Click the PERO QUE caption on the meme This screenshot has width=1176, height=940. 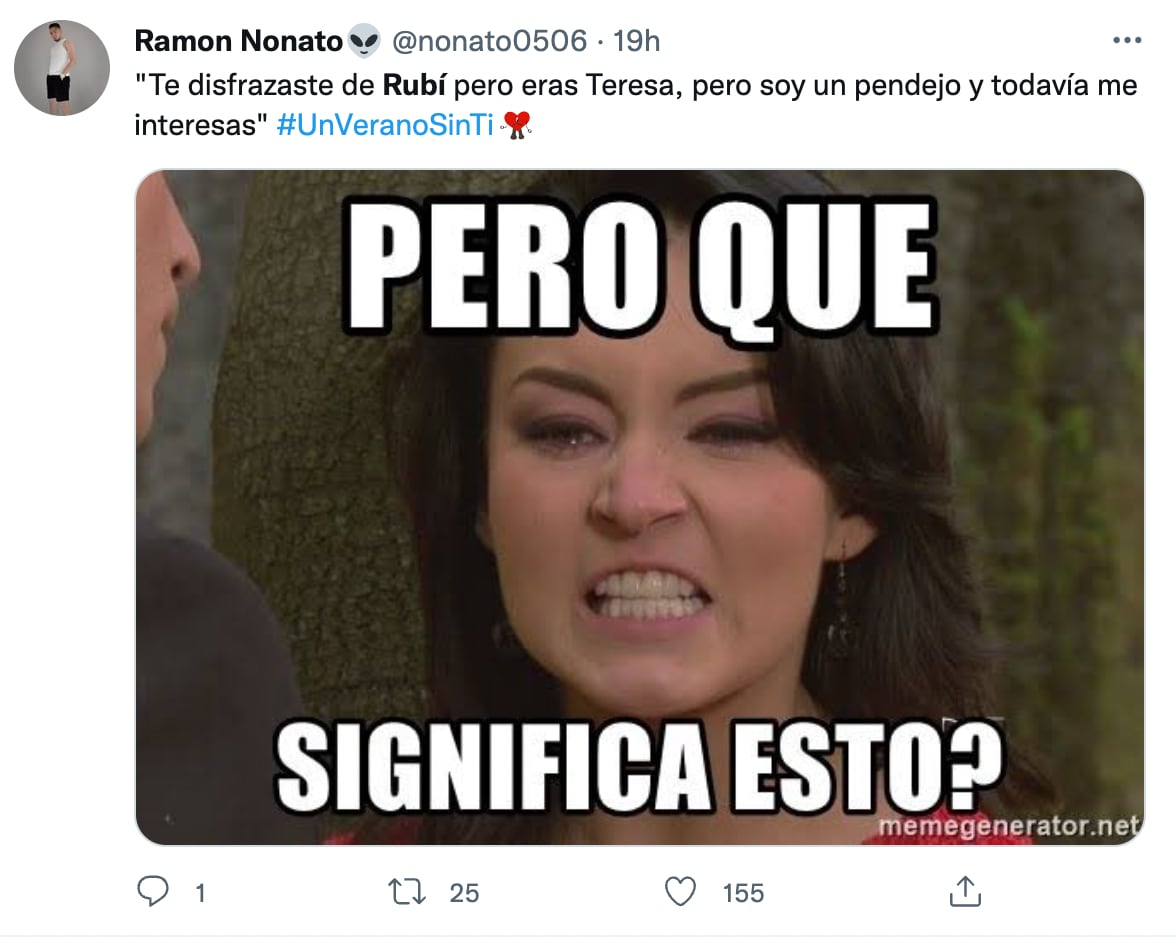click(x=640, y=268)
